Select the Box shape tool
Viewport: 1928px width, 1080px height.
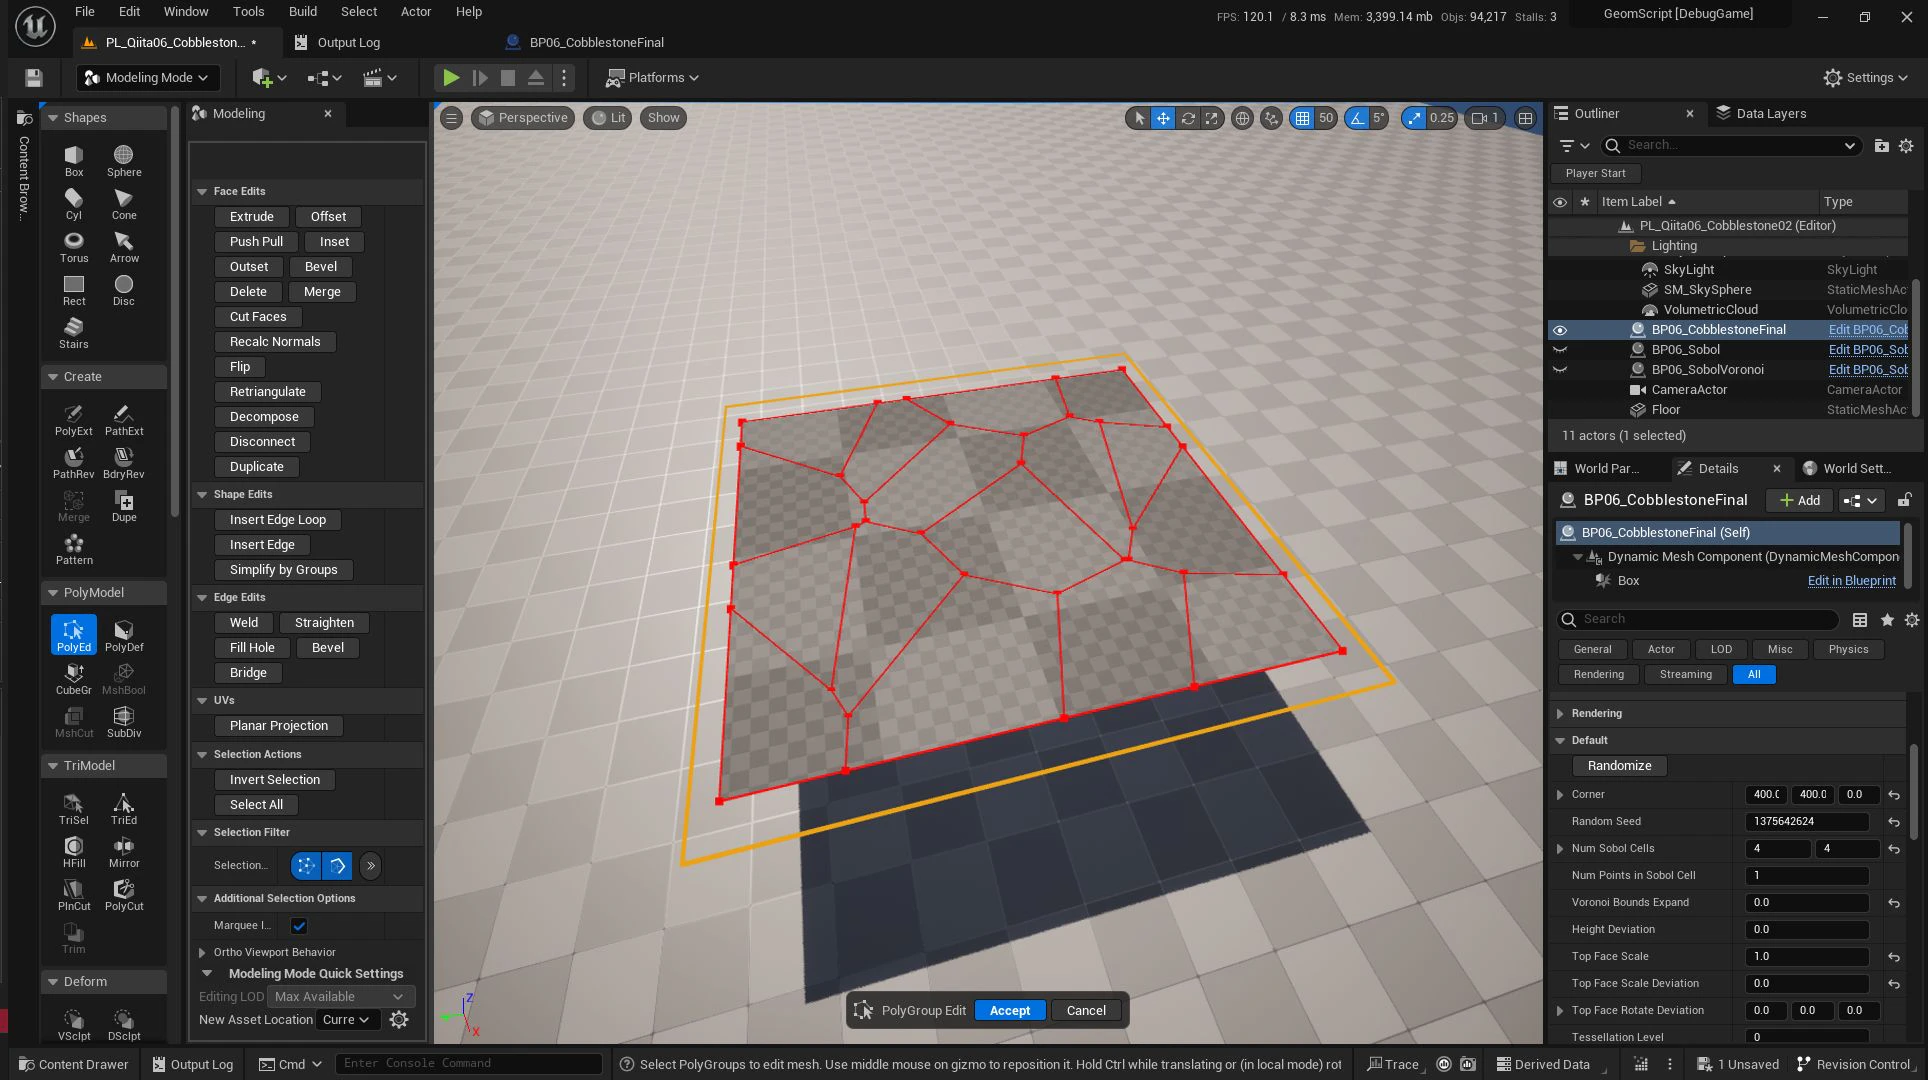[x=74, y=160]
